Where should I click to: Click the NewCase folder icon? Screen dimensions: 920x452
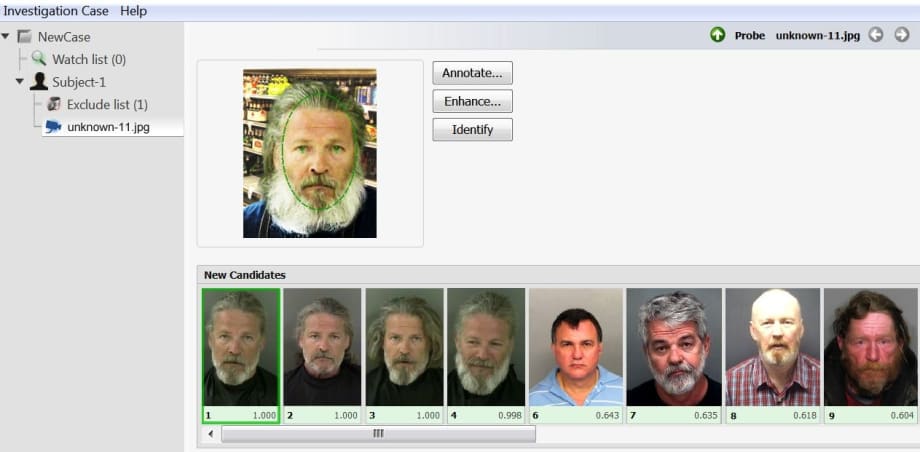click(24, 37)
